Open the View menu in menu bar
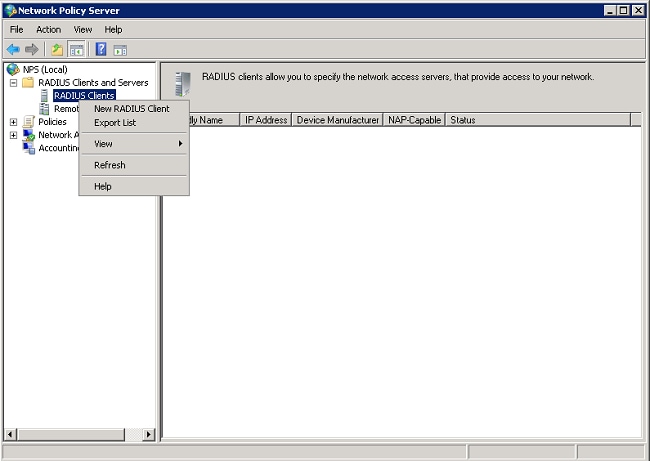This screenshot has width=650, height=461. pos(83,29)
